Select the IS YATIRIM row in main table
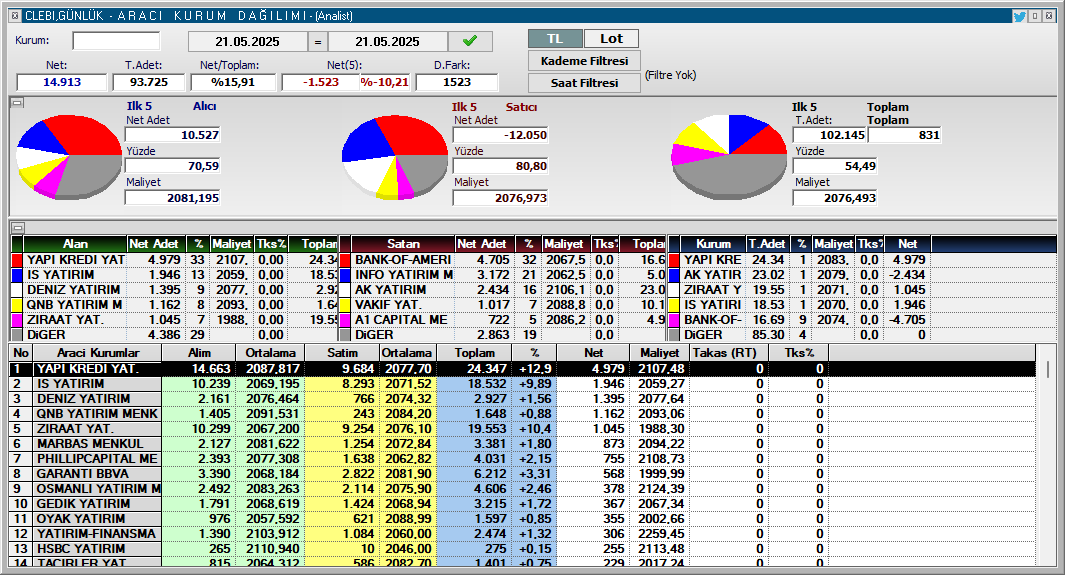 tap(522, 384)
